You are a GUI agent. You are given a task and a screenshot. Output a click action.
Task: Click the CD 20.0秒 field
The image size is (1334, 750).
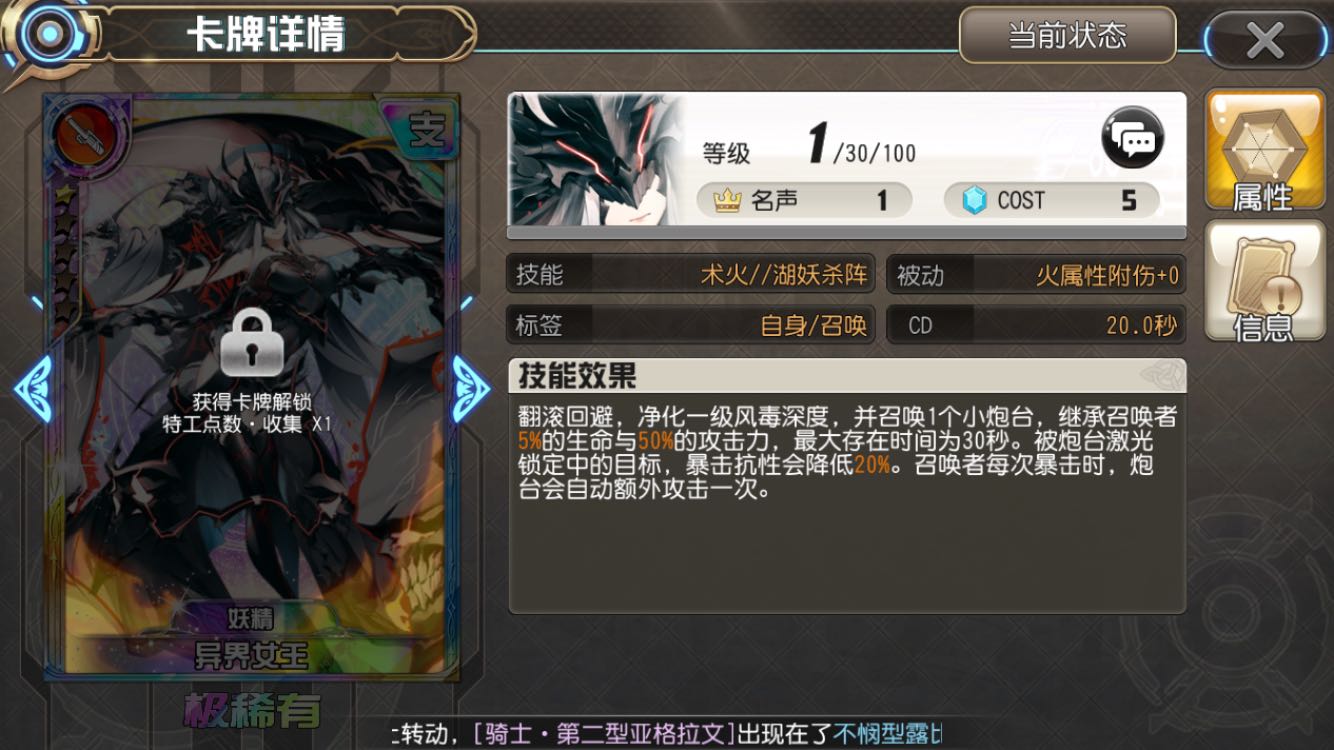(x=1036, y=325)
